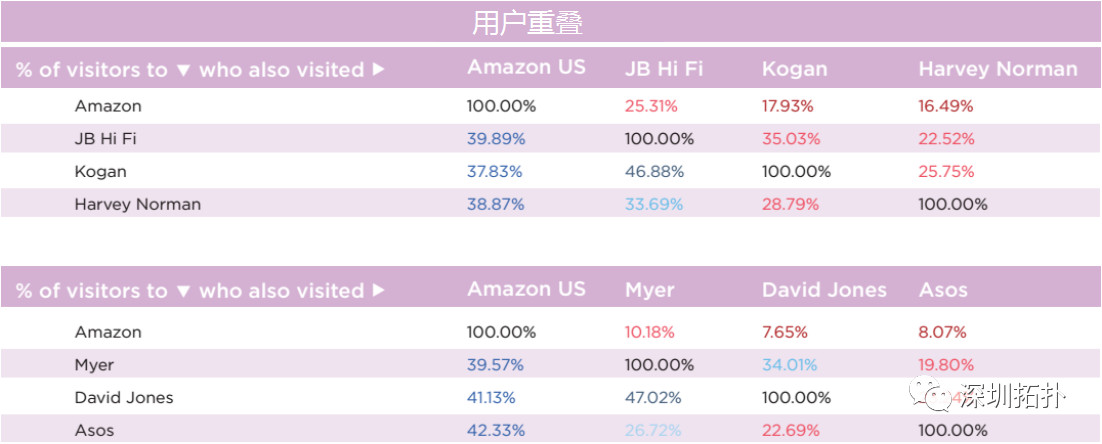This screenshot has height=444, width=1102.
Task: Click the 25.31% value in Amazon row
Action: tap(651, 106)
